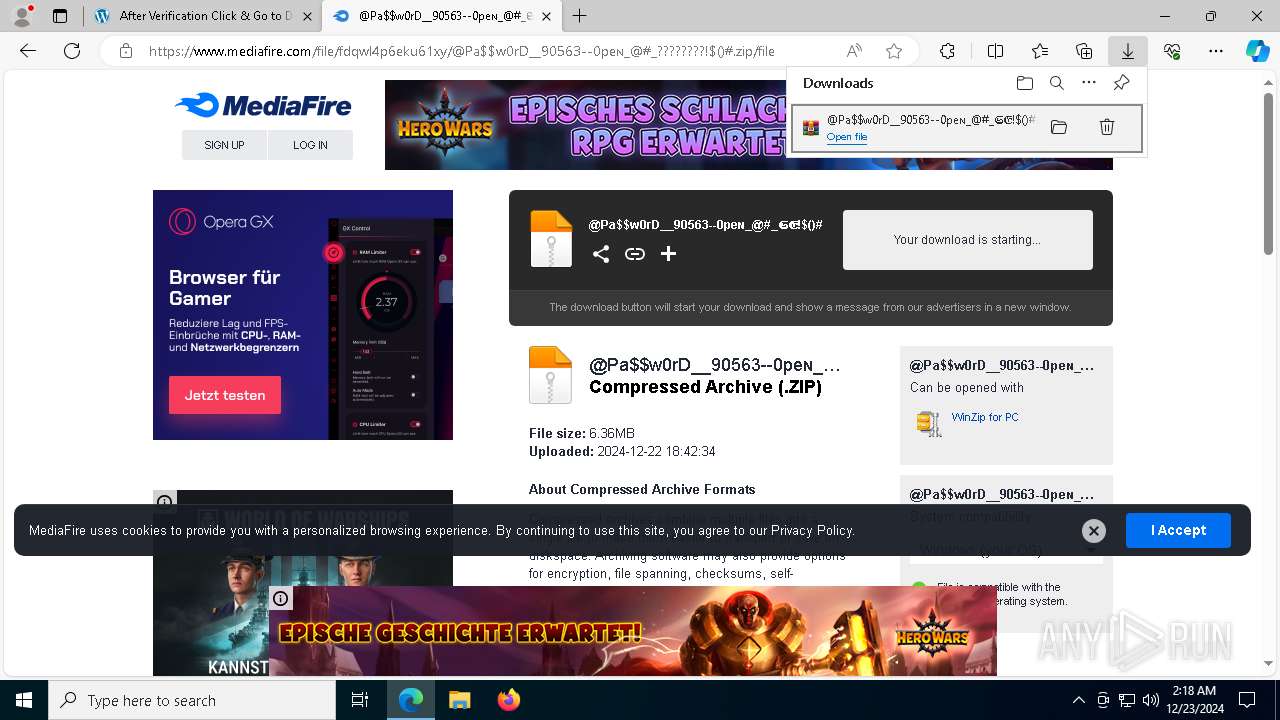Close the MediaFire tab
The height and width of the screenshot is (720, 1280).
coord(546,16)
